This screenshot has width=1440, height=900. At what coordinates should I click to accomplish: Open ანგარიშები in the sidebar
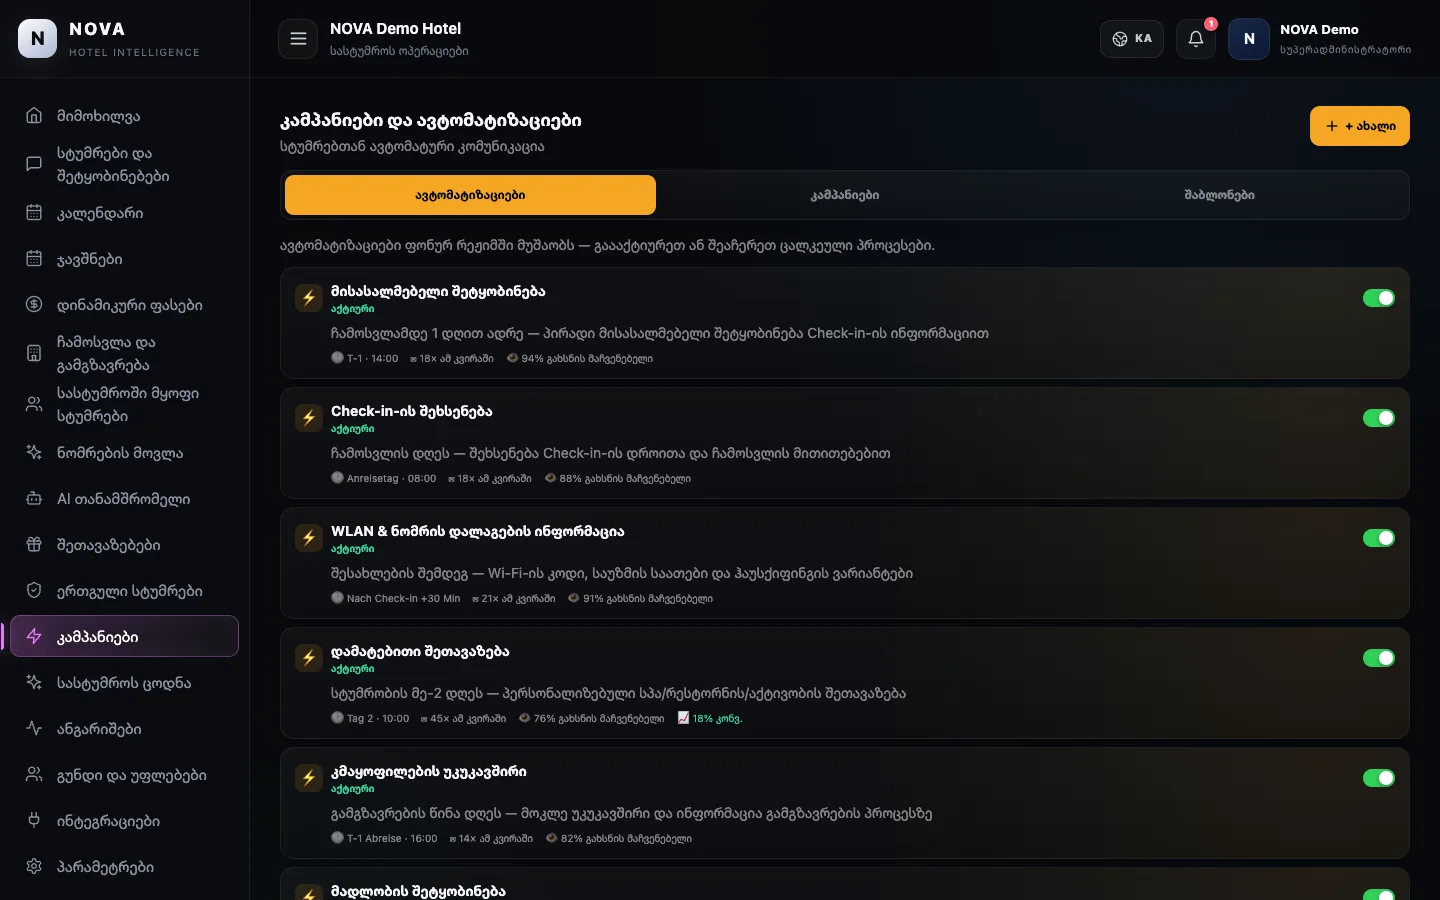[x=124, y=729]
